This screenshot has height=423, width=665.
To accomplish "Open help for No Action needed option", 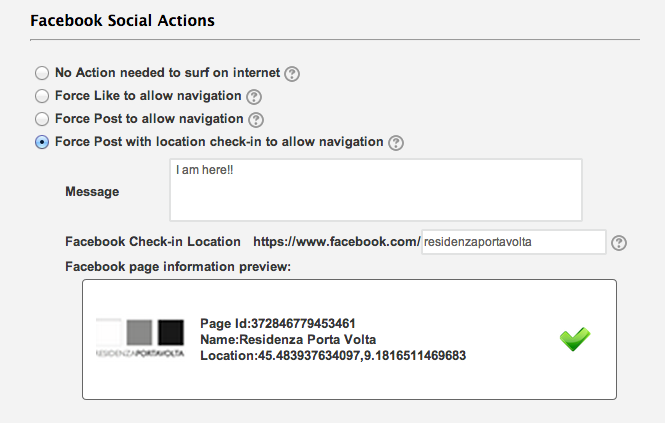I will pos(292,74).
